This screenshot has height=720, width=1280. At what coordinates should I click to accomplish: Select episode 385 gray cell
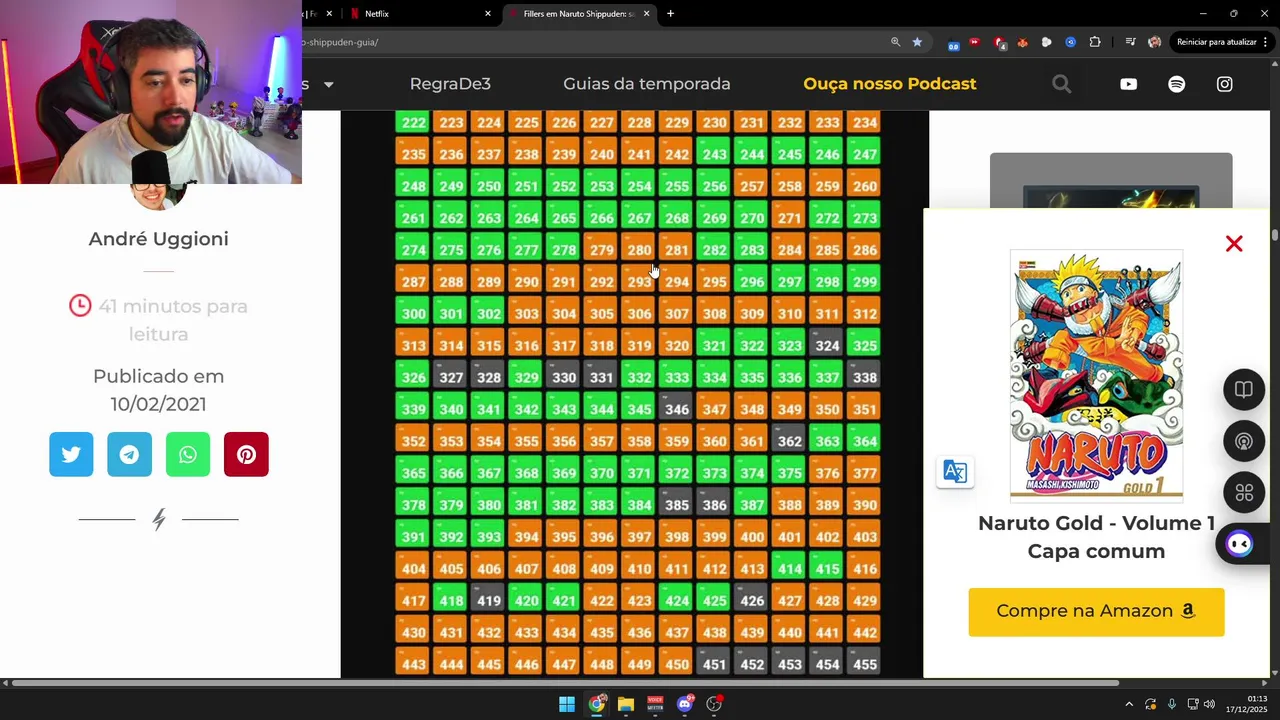(677, 505)
